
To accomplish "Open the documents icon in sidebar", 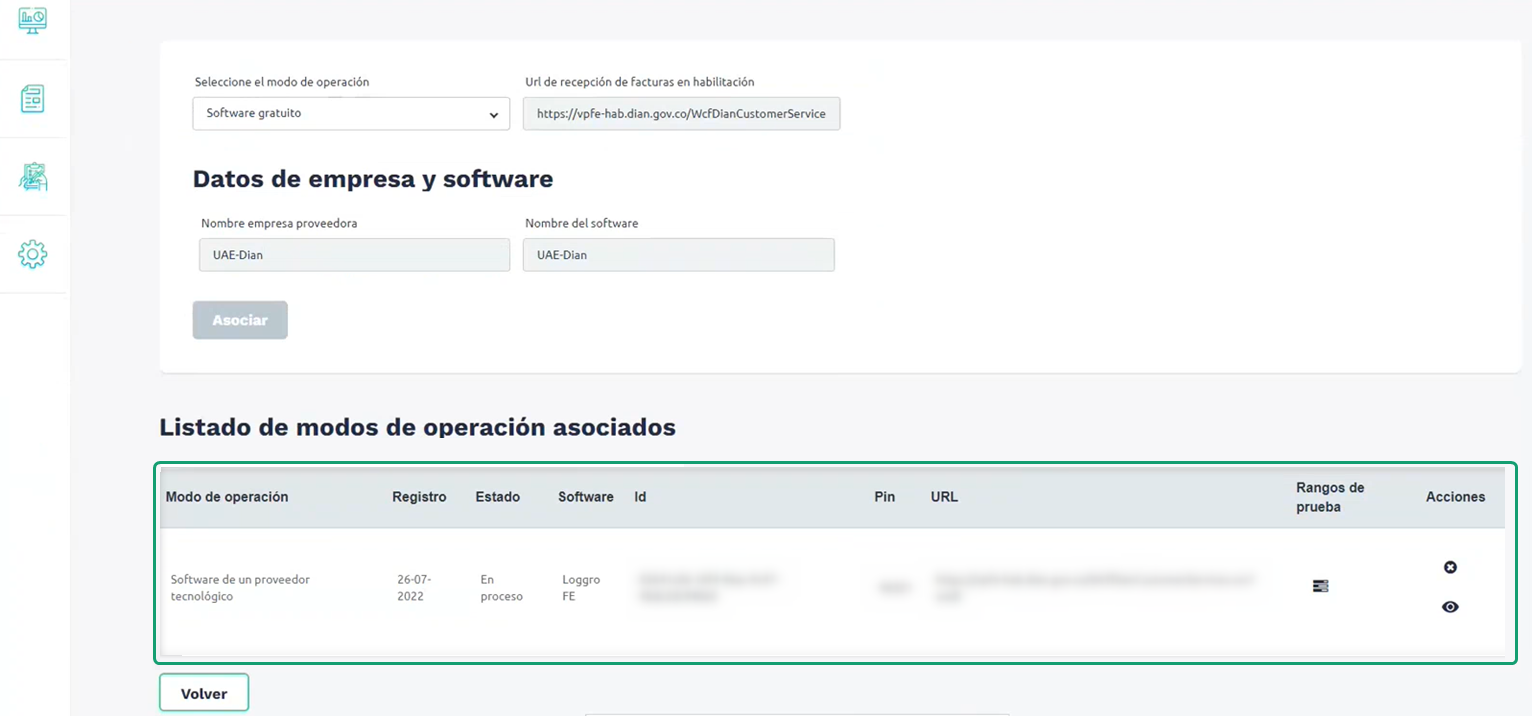I will point(32,98).
